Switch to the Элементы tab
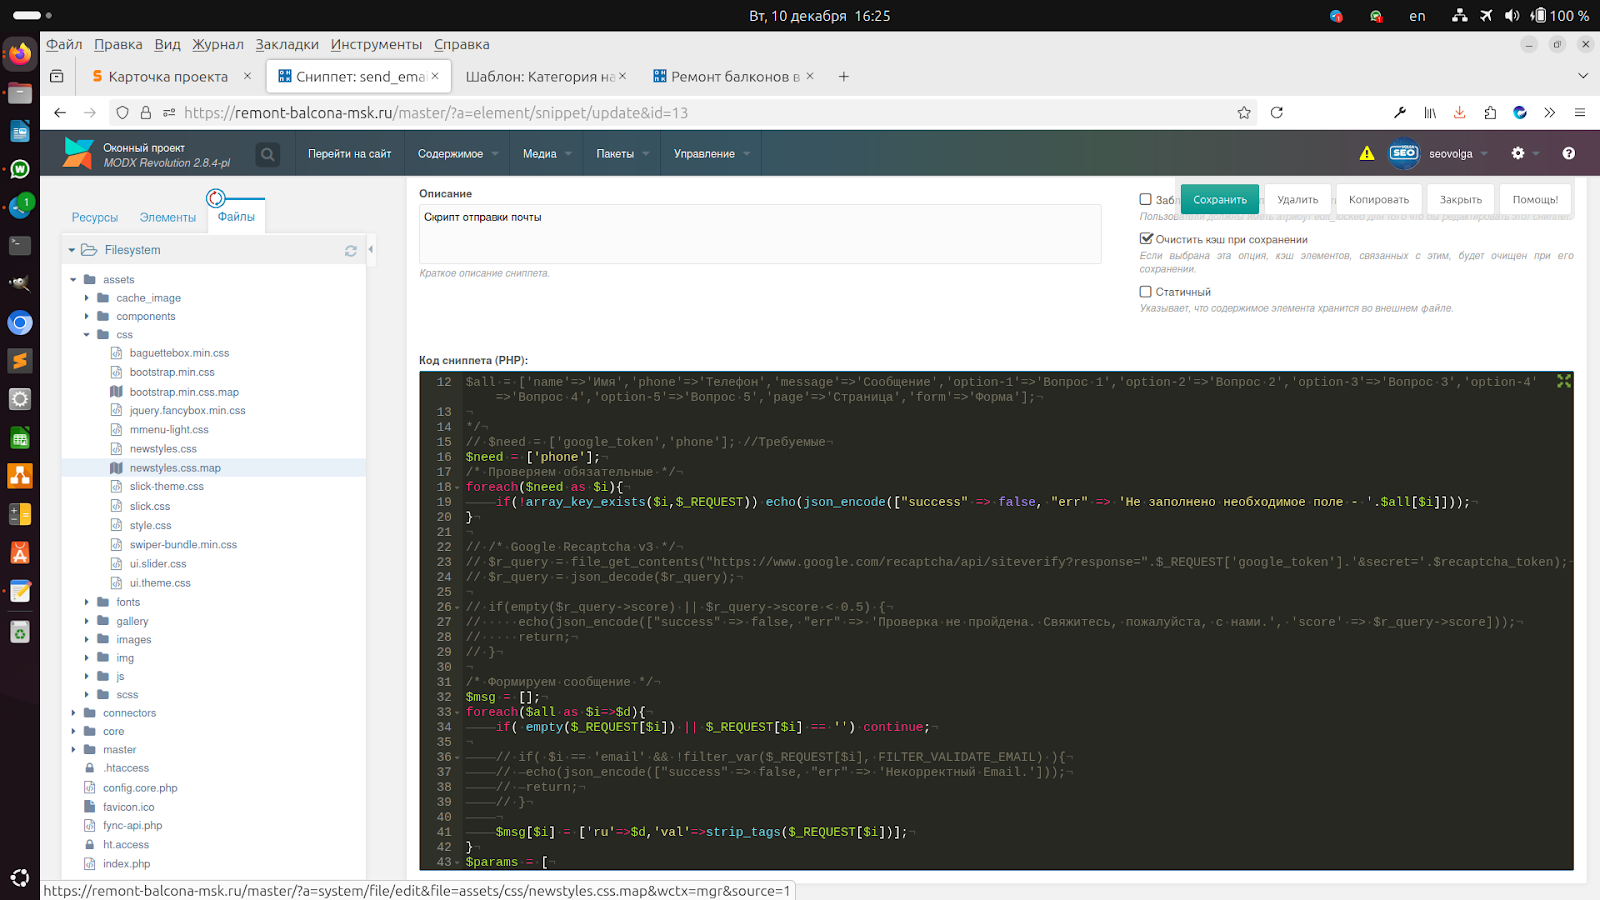Screen dimensions: 1600x900 [168, 217]
